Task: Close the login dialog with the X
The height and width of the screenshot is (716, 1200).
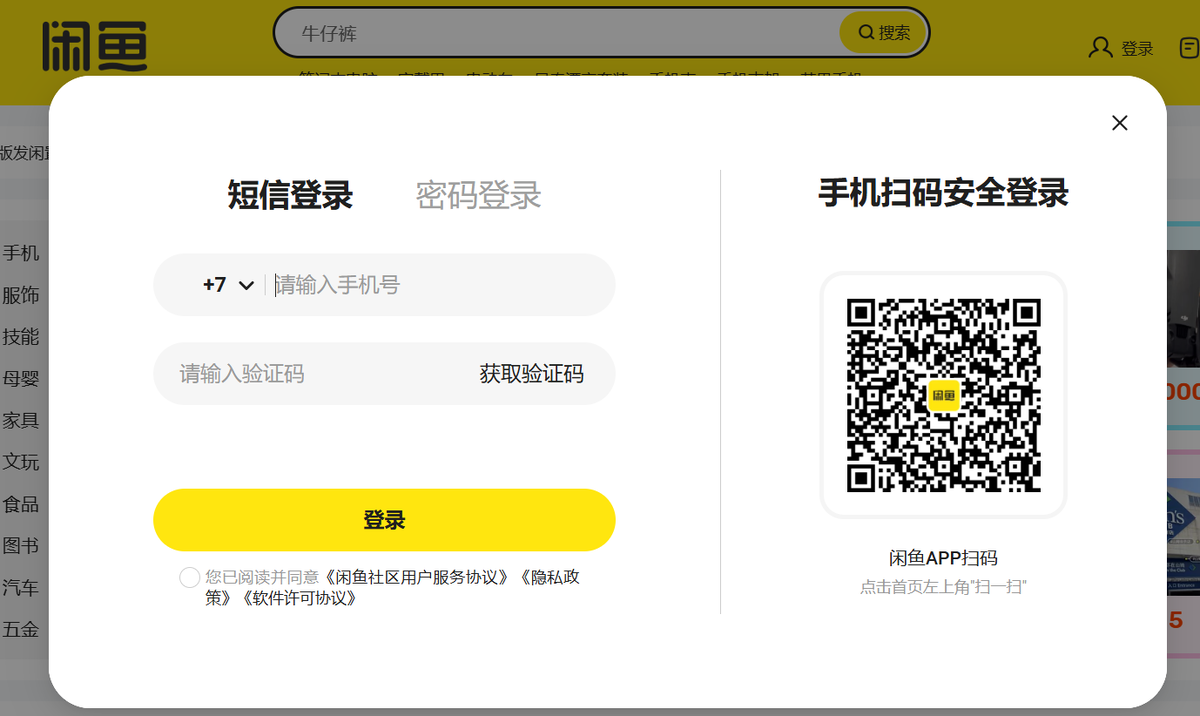Action: (1120, 123)
